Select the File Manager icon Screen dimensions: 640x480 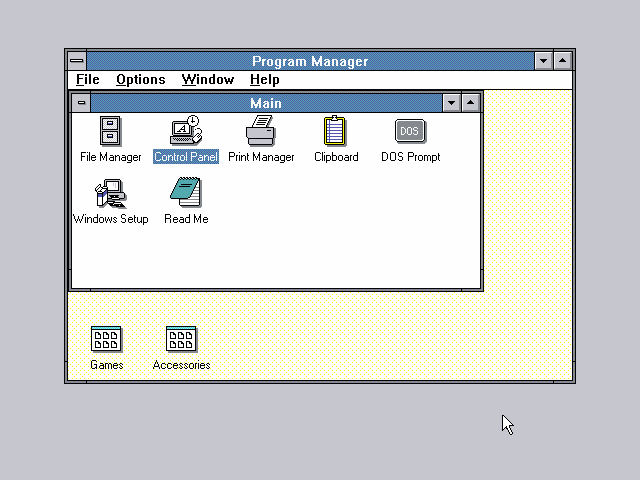coord(110,131)
